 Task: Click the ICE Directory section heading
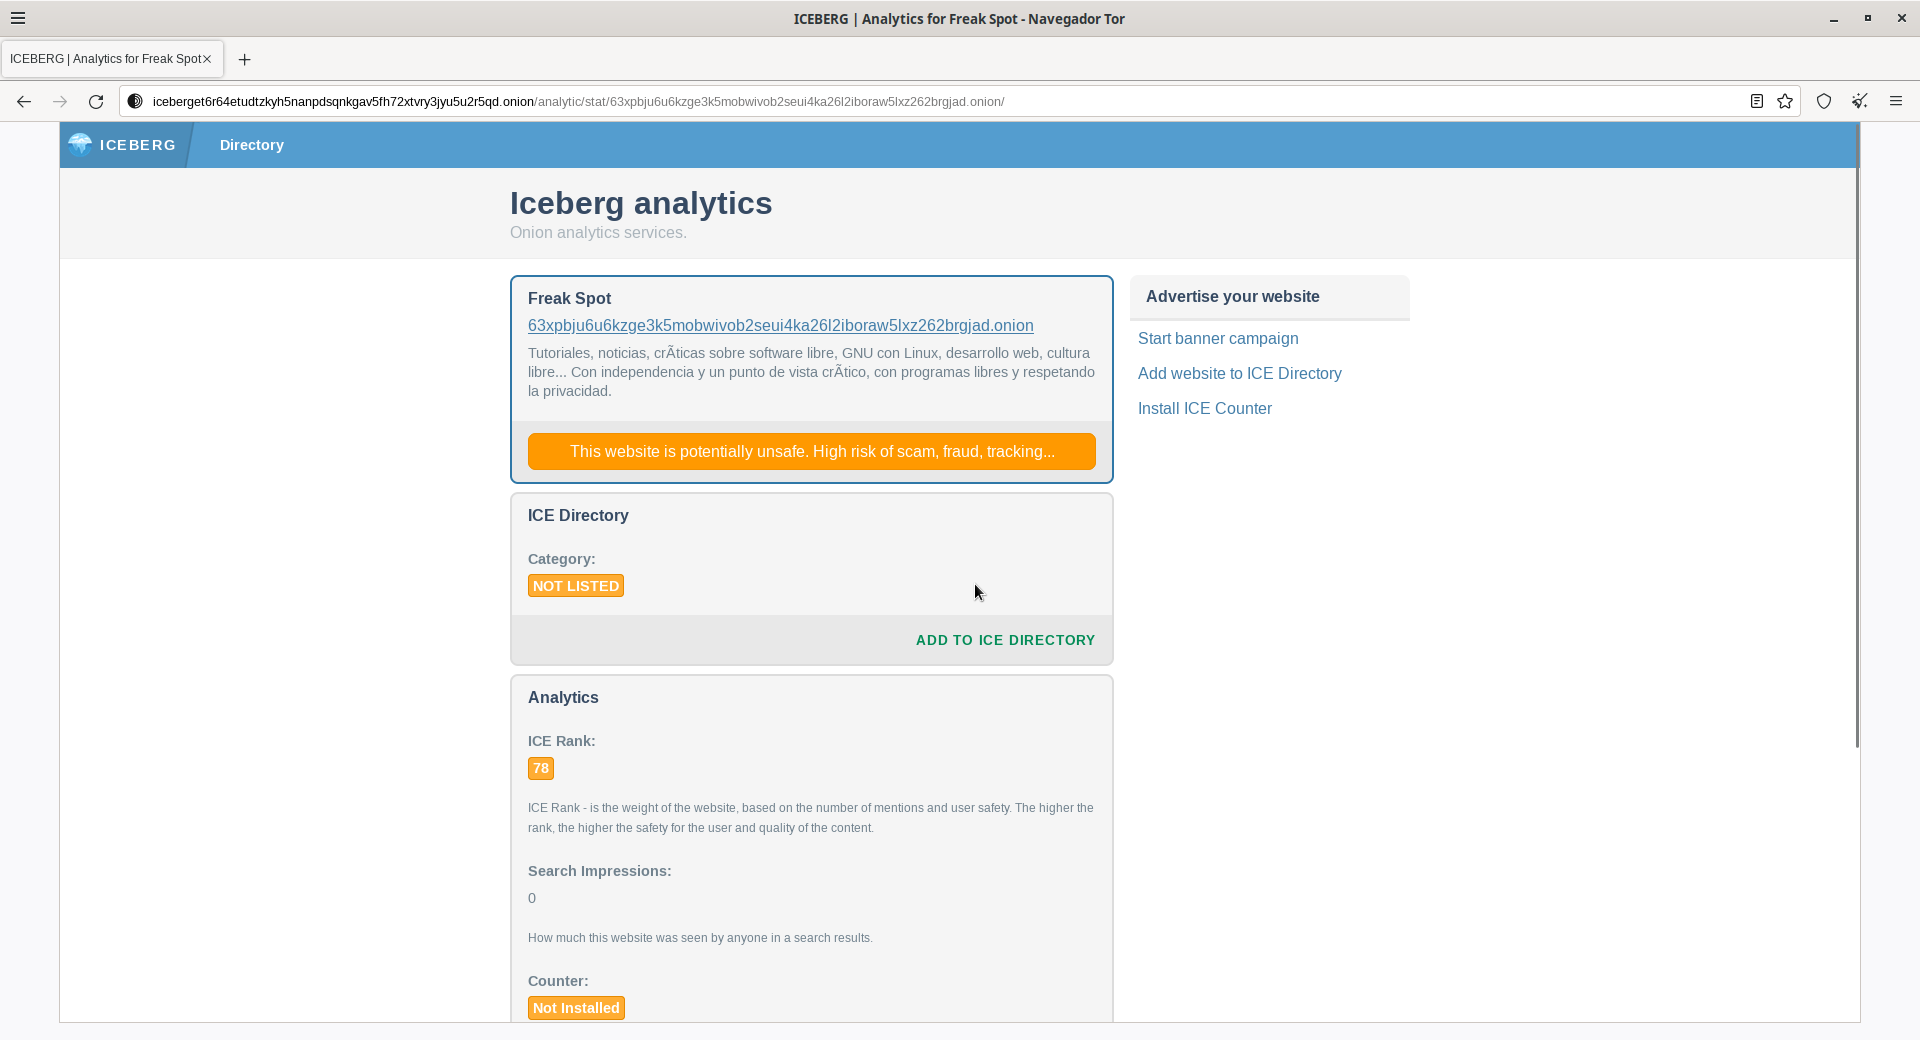(x=578, y=515)
